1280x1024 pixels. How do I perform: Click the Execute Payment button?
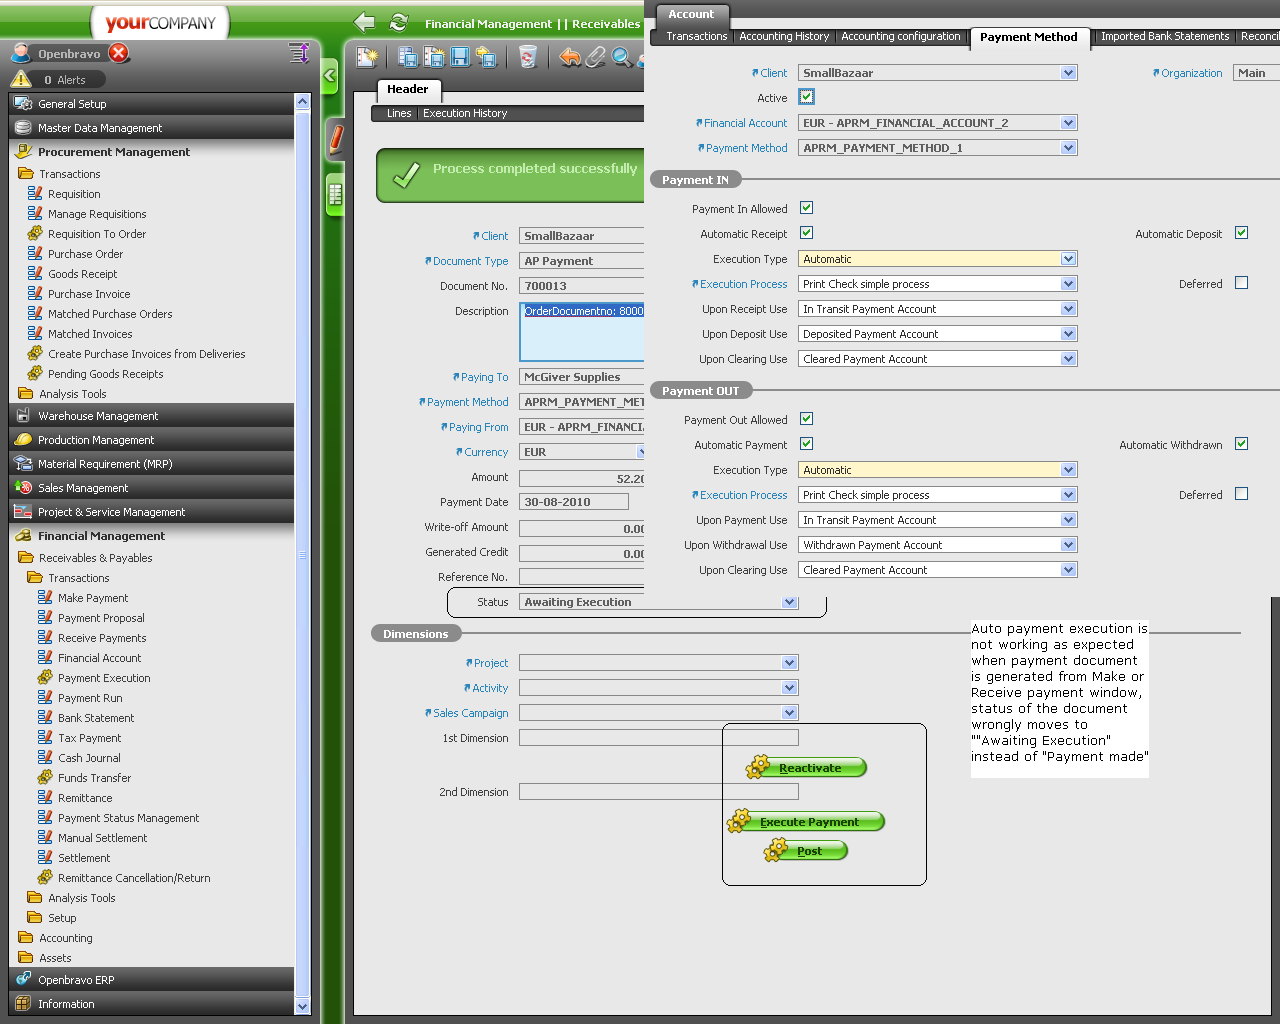(x=808, y=822)
